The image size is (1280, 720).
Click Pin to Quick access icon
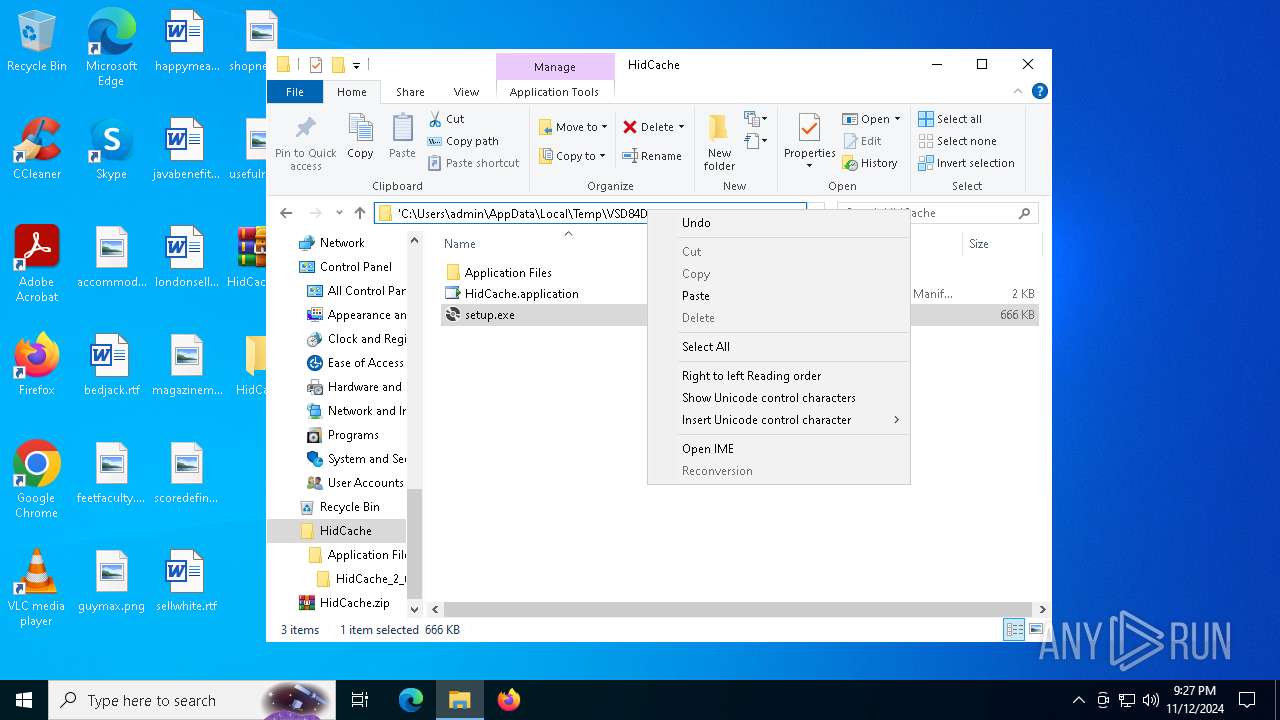(306, 141)
